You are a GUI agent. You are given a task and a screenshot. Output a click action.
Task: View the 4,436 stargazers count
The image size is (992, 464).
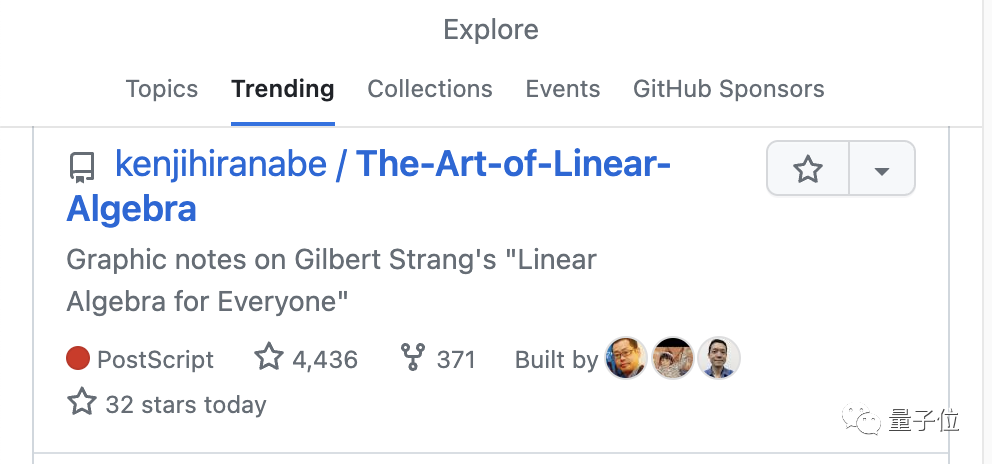pos(306,359)
